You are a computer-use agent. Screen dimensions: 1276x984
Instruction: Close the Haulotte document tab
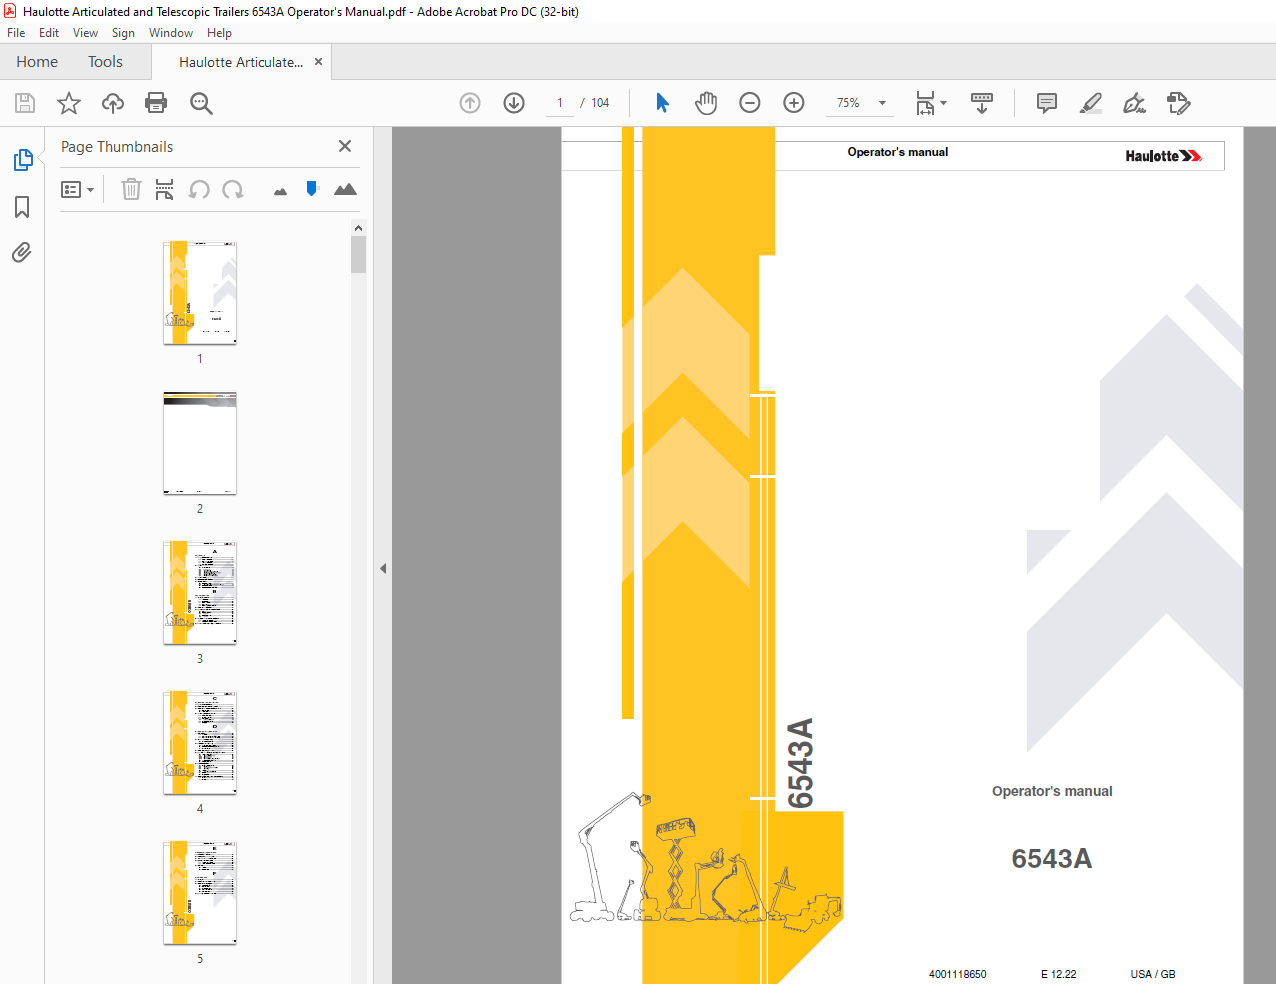pyautogui.click(x=318, y=62)
